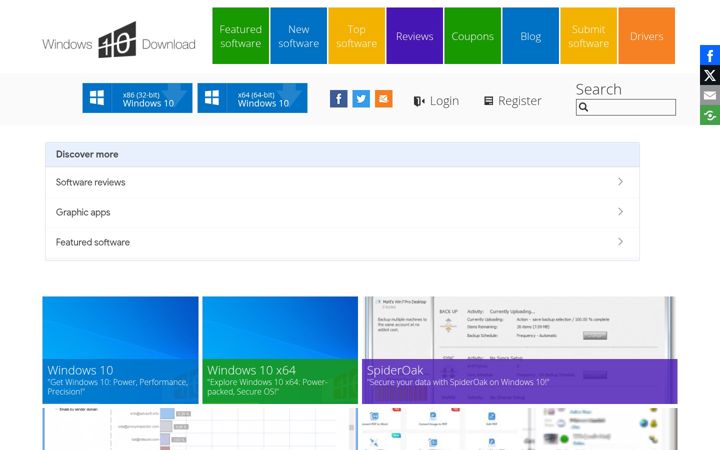Open the Featured software menu tile
The image size is (720, 450).
[240, 36]
